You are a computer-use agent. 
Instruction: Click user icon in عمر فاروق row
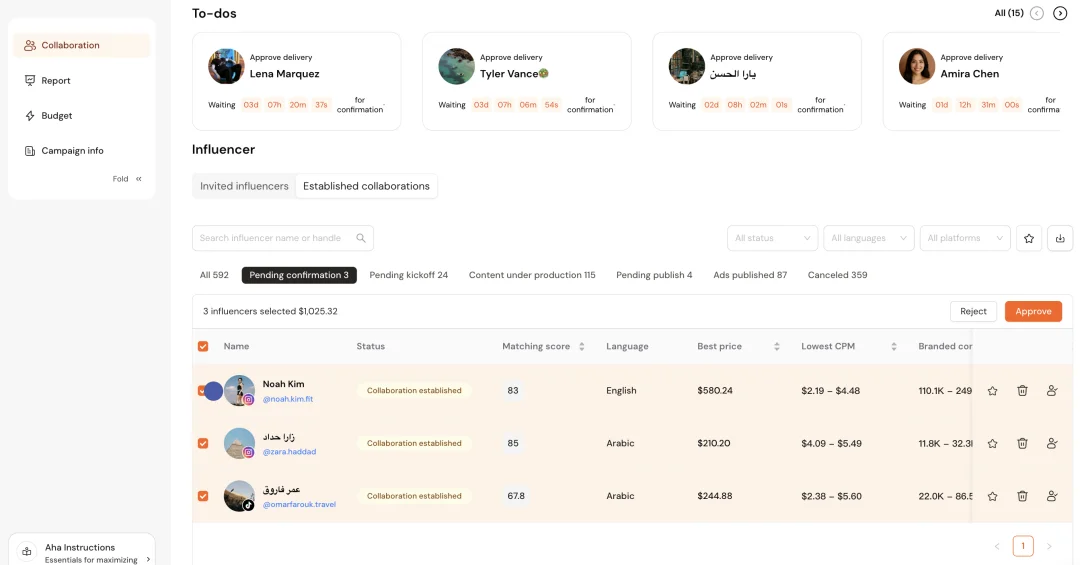1052,496
